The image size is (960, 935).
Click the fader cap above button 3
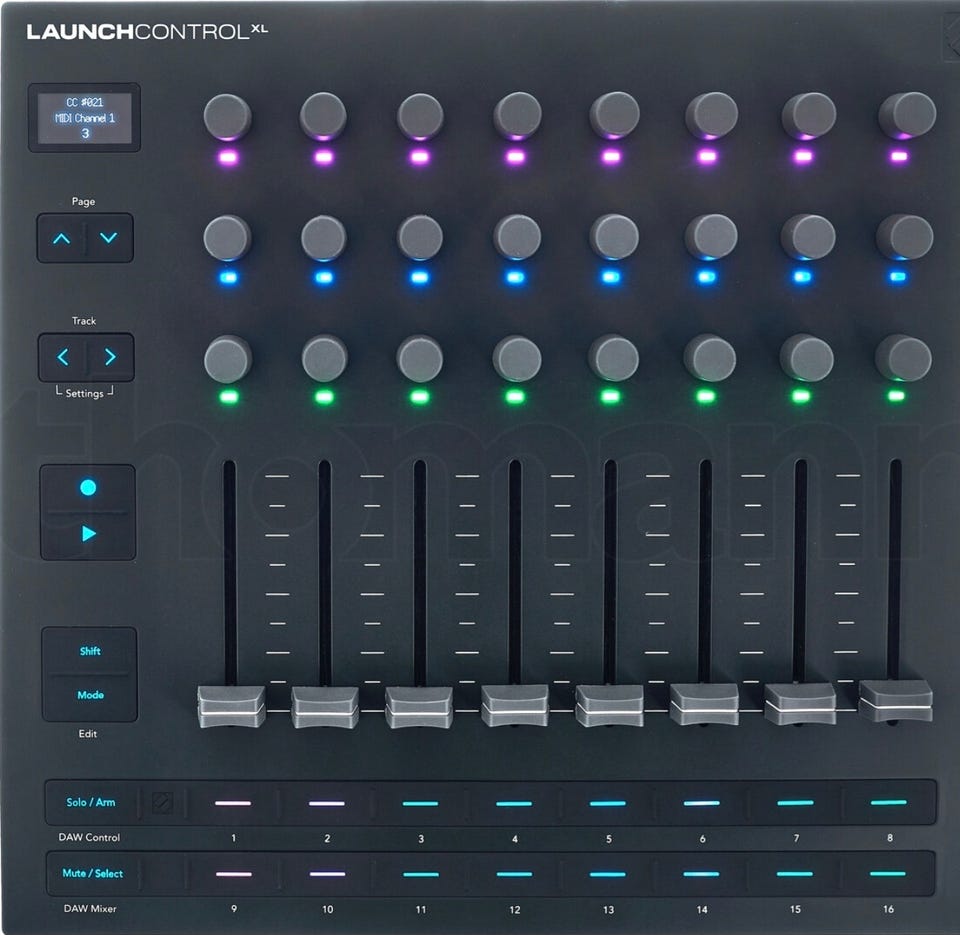pyautogui.click(x=419, y=707)
